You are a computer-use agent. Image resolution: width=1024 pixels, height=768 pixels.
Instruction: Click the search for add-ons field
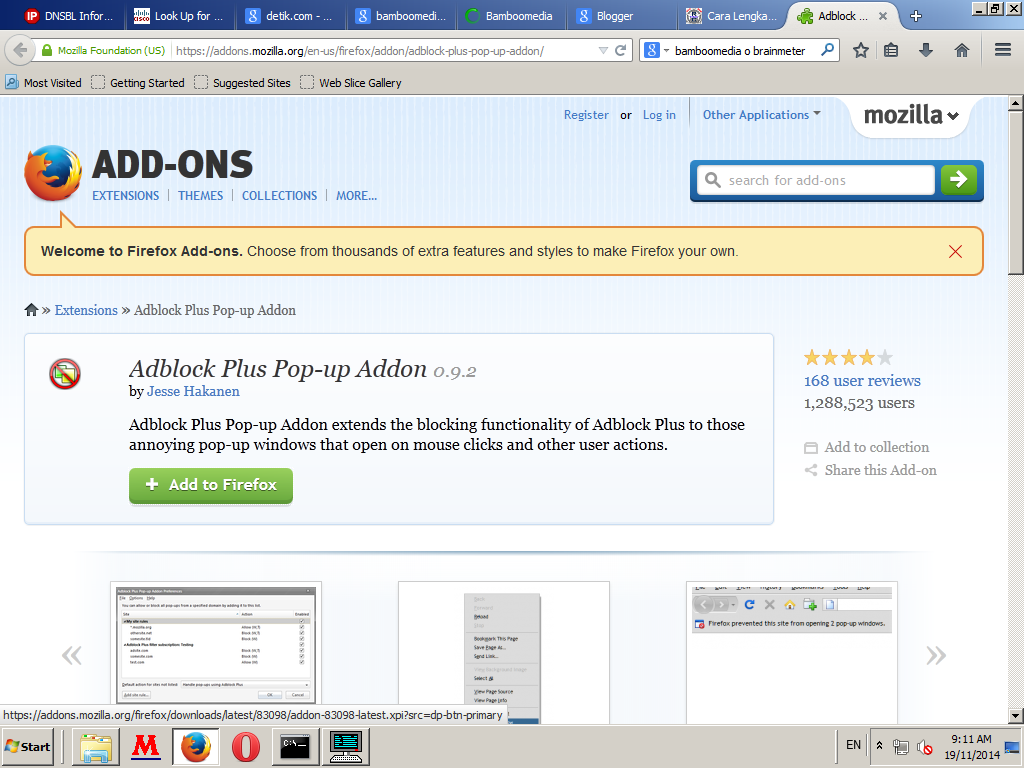click(x=816, y=180)
